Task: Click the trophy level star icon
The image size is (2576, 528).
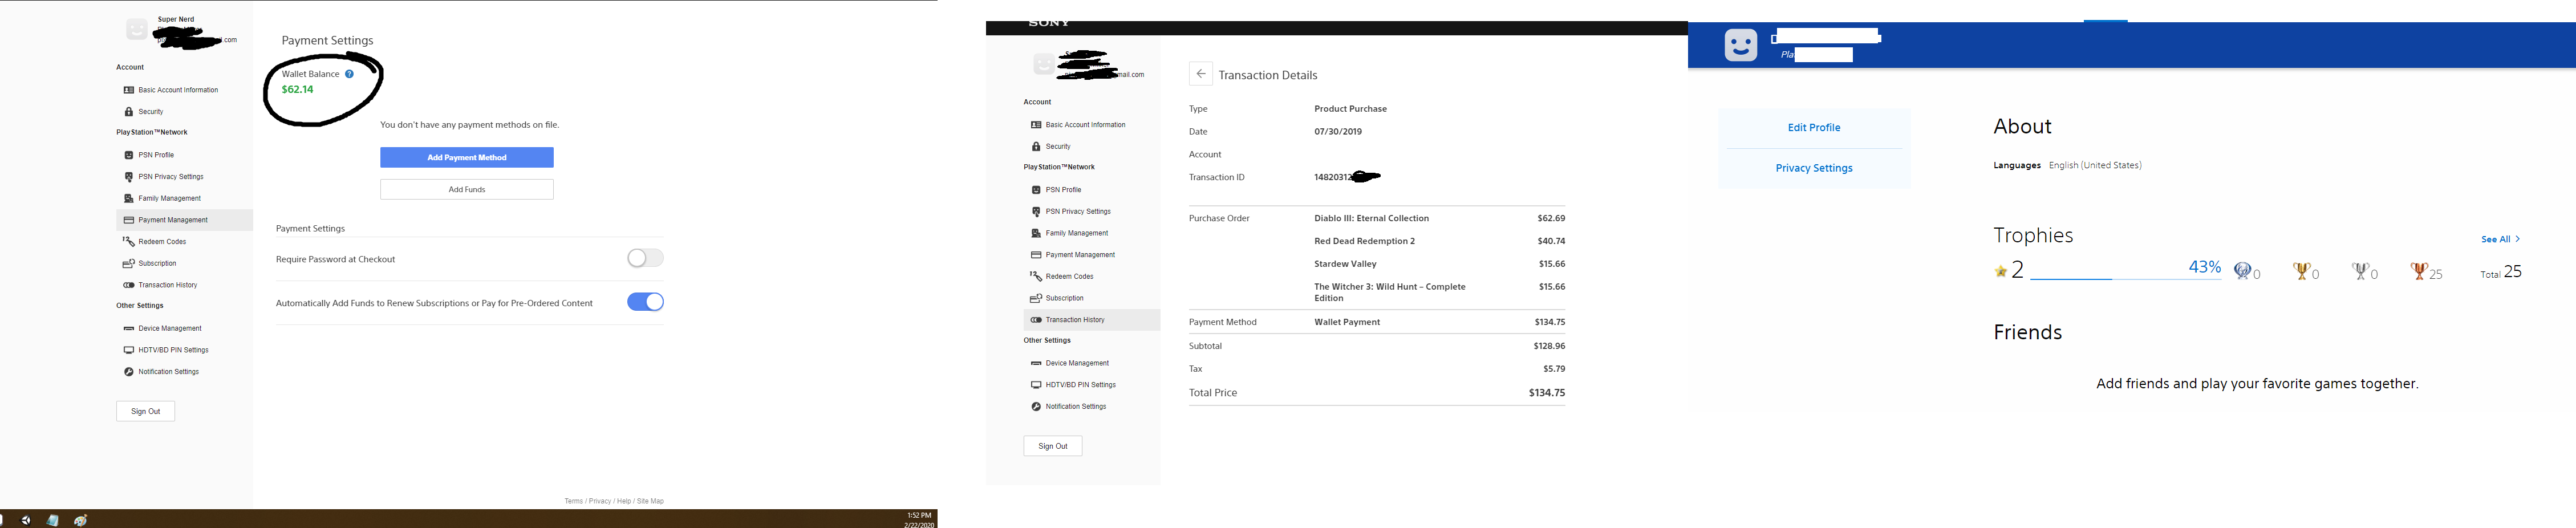Action: click(2001, 271)
